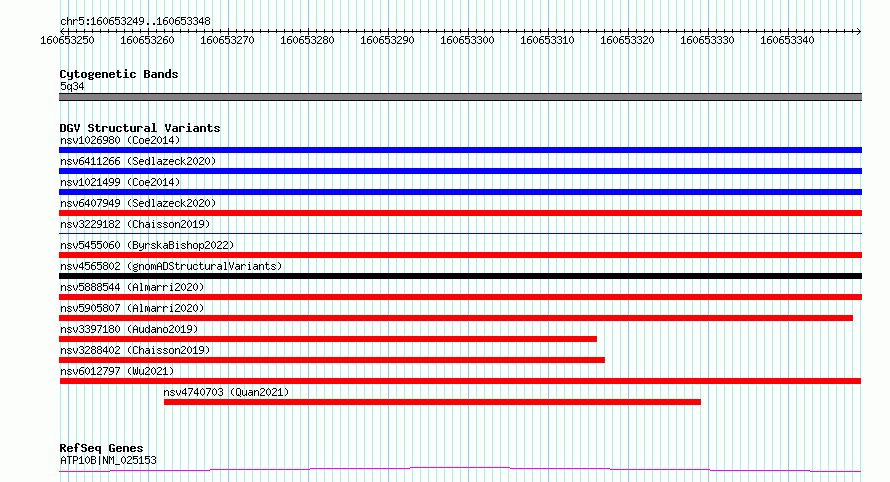Select the red bar for nsv3288402
The height and width of the screenshot is (482, 890).
point(332,360)
